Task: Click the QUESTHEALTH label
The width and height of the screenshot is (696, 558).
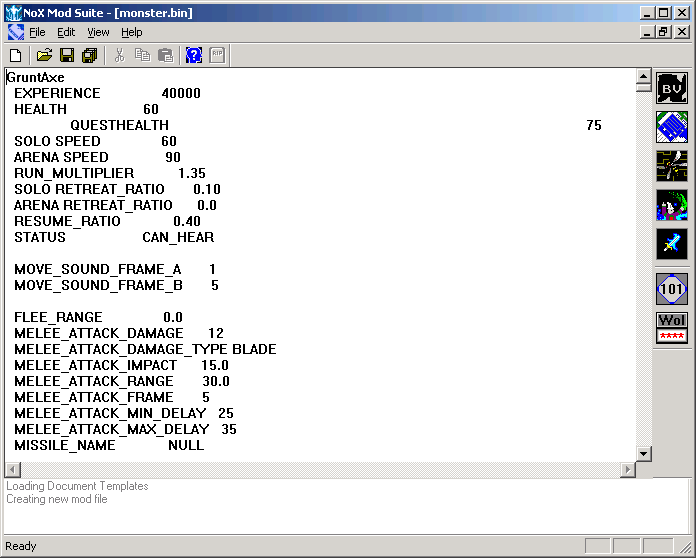Action: click(119, 125)
